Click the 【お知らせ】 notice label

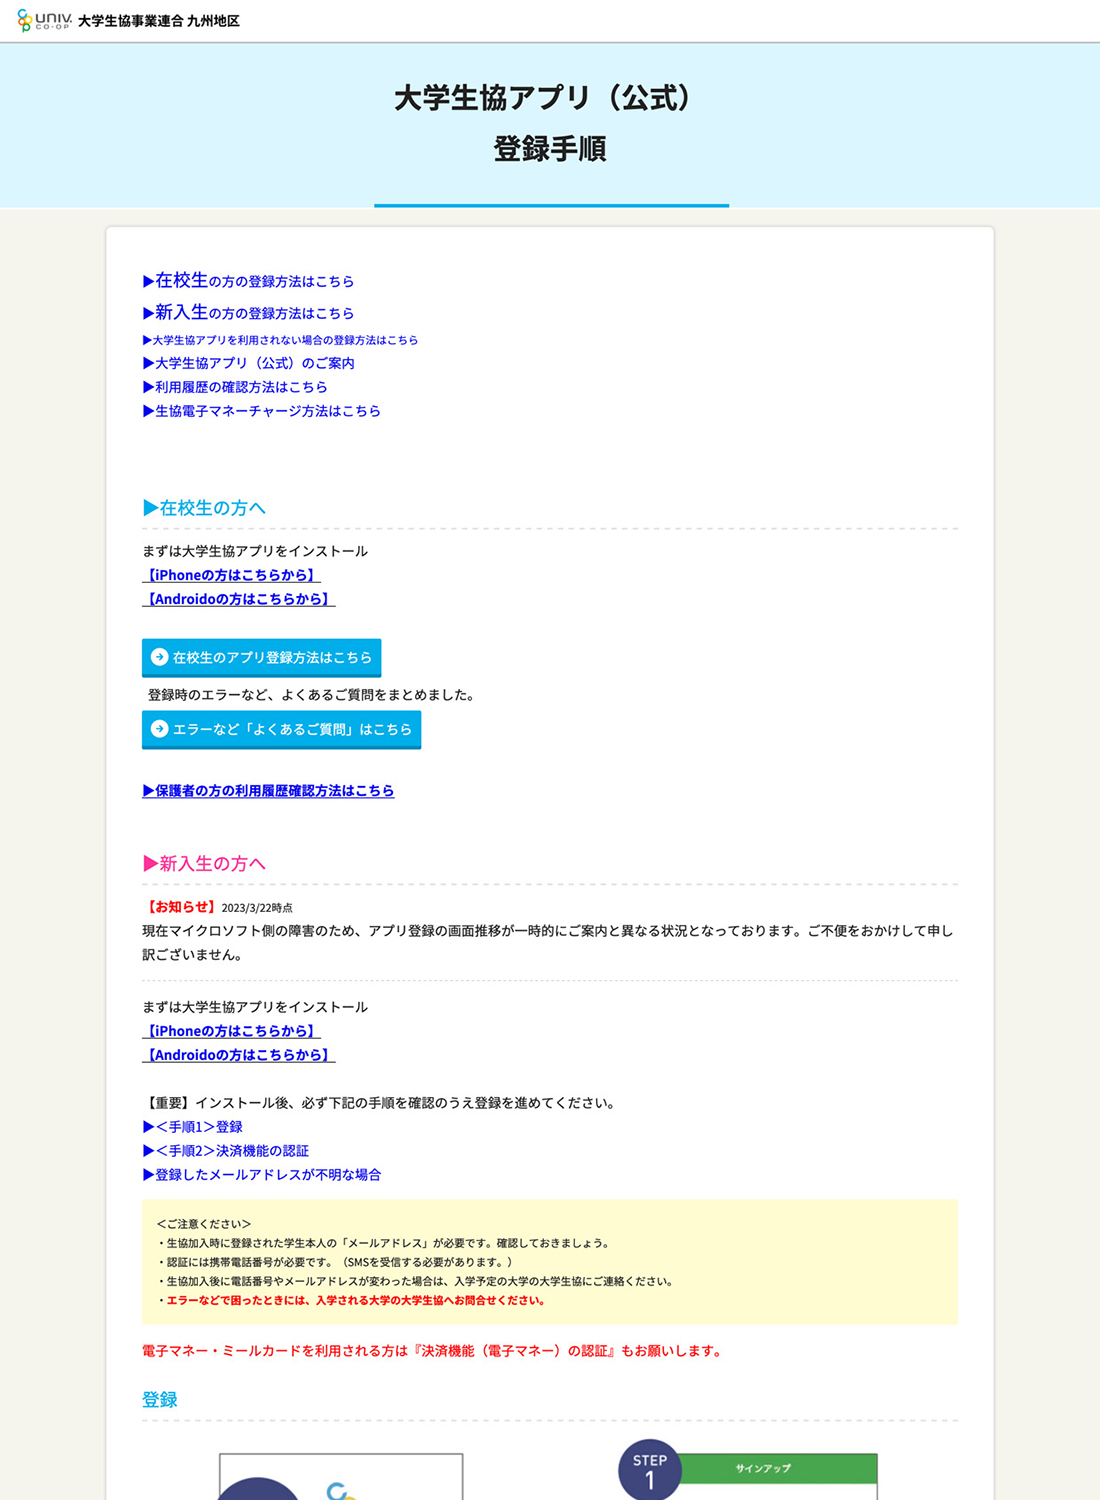180,907
